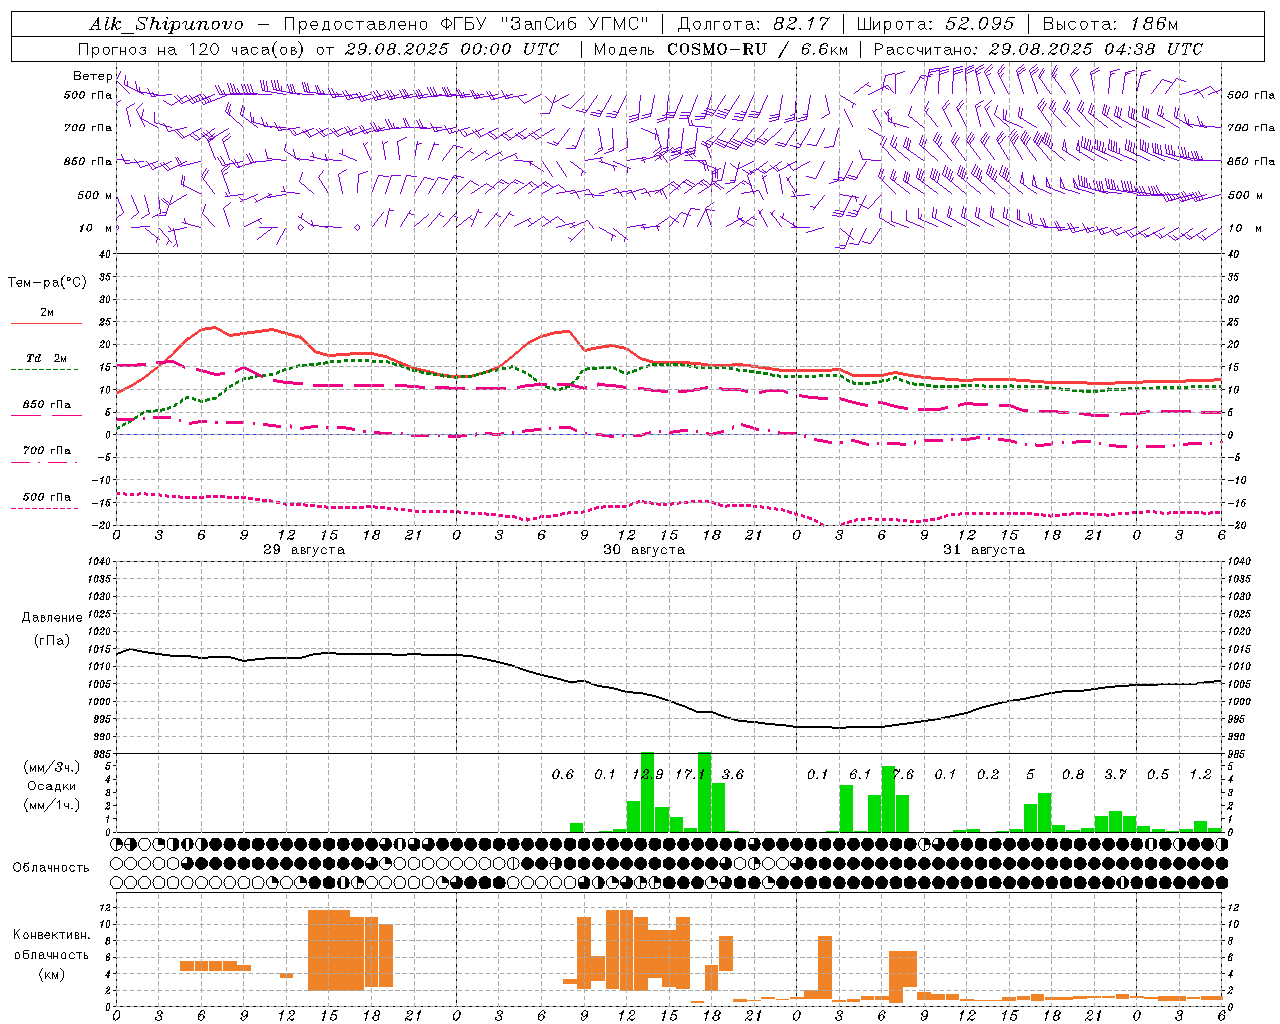Click the 3.6 precipitation value
Image resolution: width=1280 pixels, height=1024 pixels.
point(733,775)
